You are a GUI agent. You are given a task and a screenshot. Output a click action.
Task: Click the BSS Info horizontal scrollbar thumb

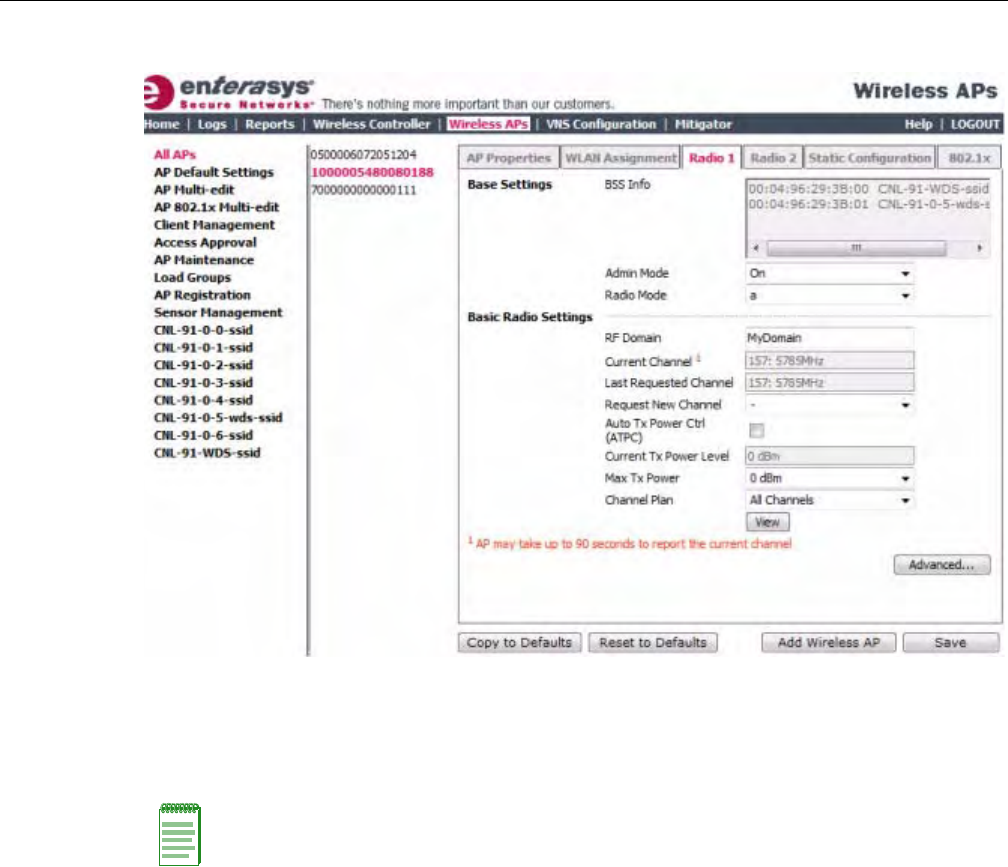pyautogui.click(x=856, y=248)
